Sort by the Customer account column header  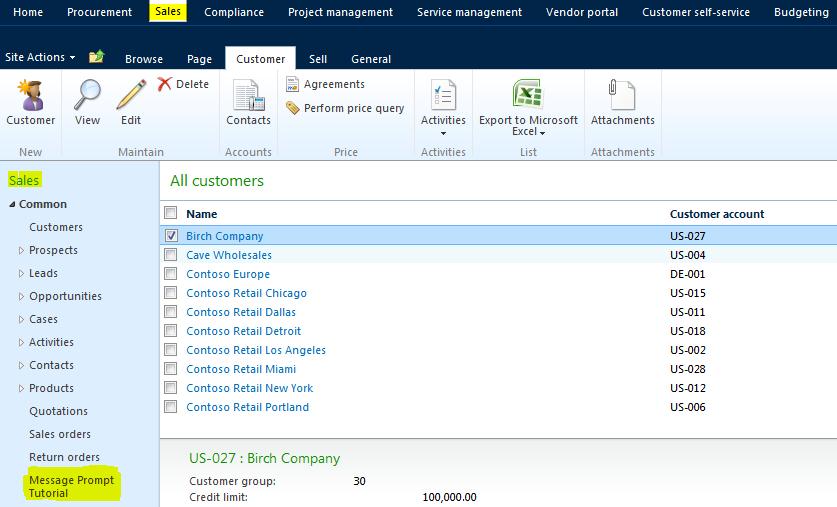(717, 213)
